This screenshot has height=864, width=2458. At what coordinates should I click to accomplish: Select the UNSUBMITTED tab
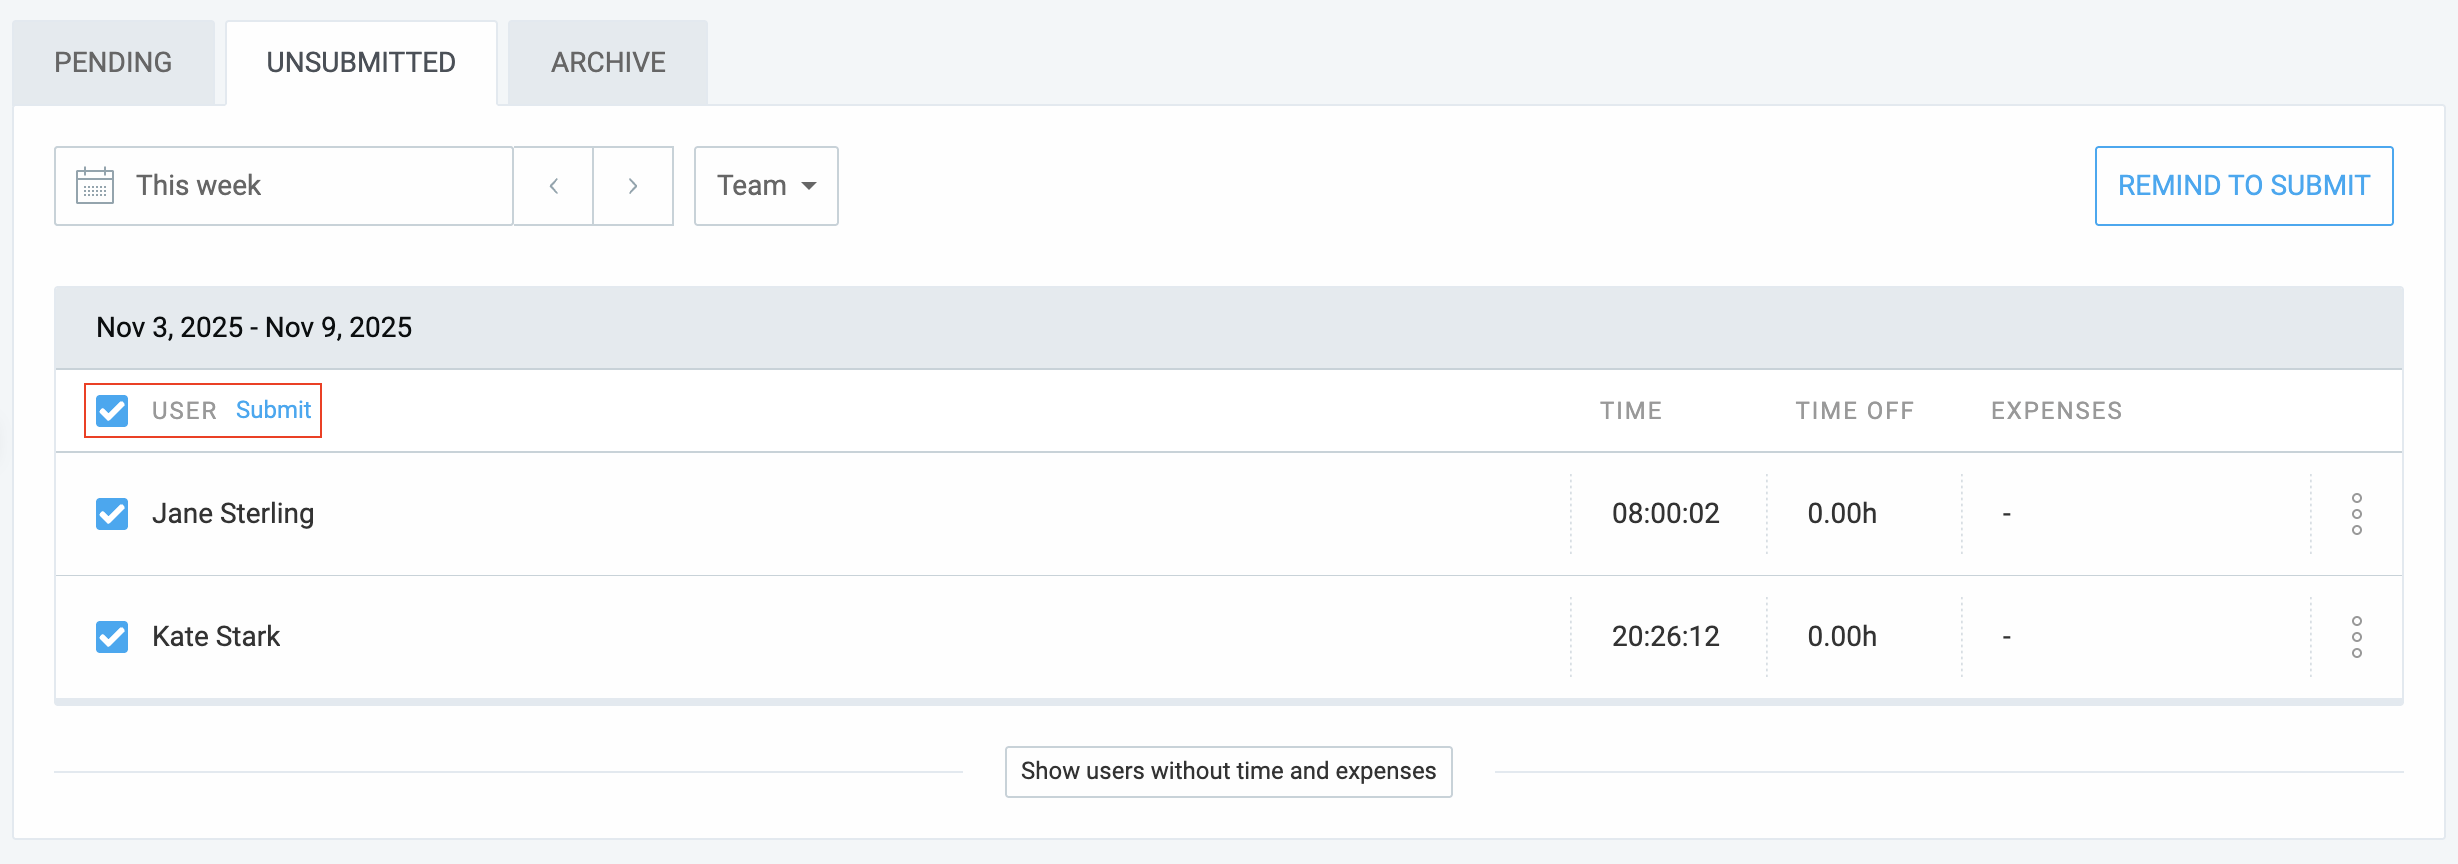click(x=361, y=62)
